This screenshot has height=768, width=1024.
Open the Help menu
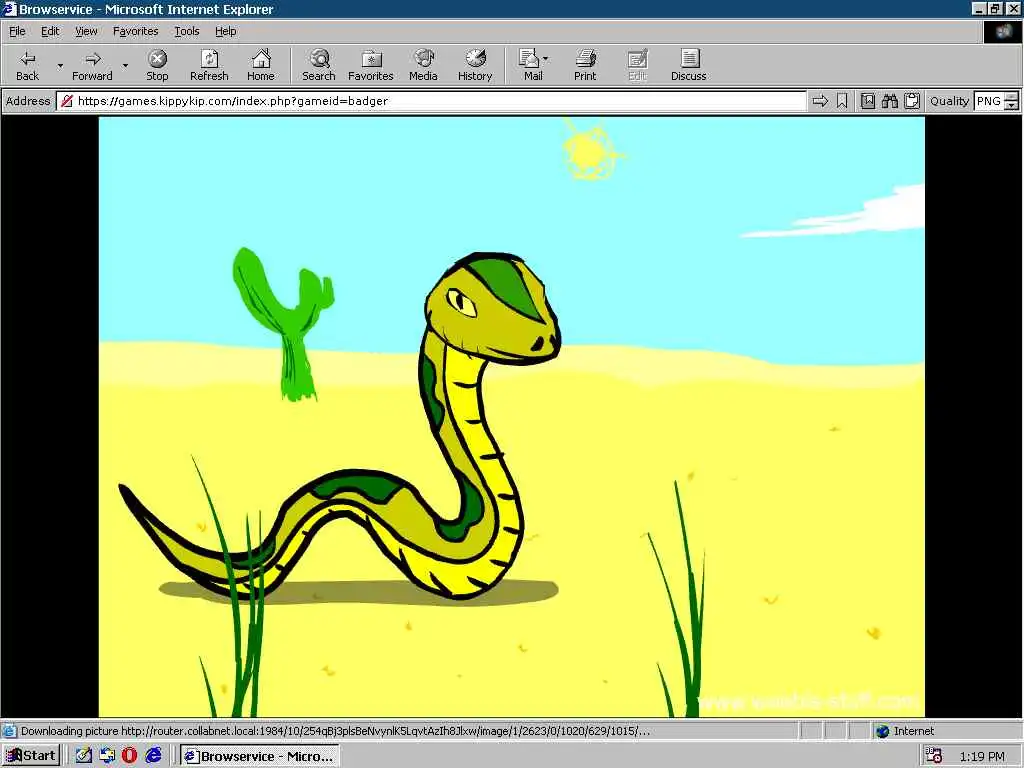point(225,31)
